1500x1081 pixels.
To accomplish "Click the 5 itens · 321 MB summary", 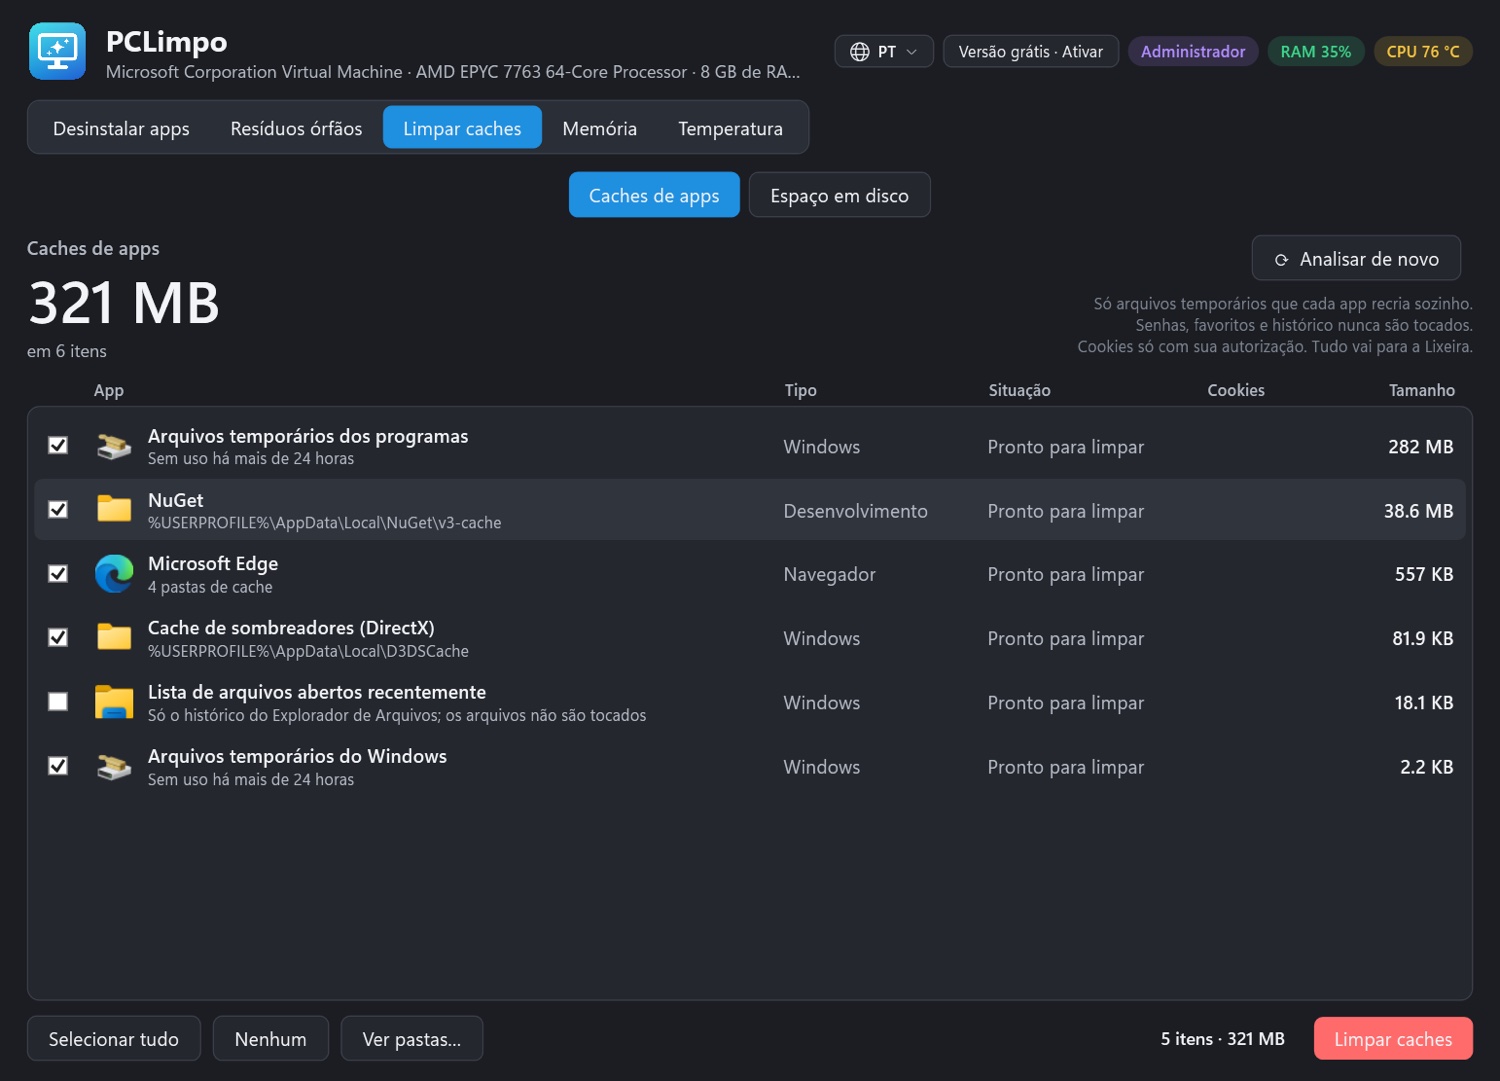I will point(1222,1039).
